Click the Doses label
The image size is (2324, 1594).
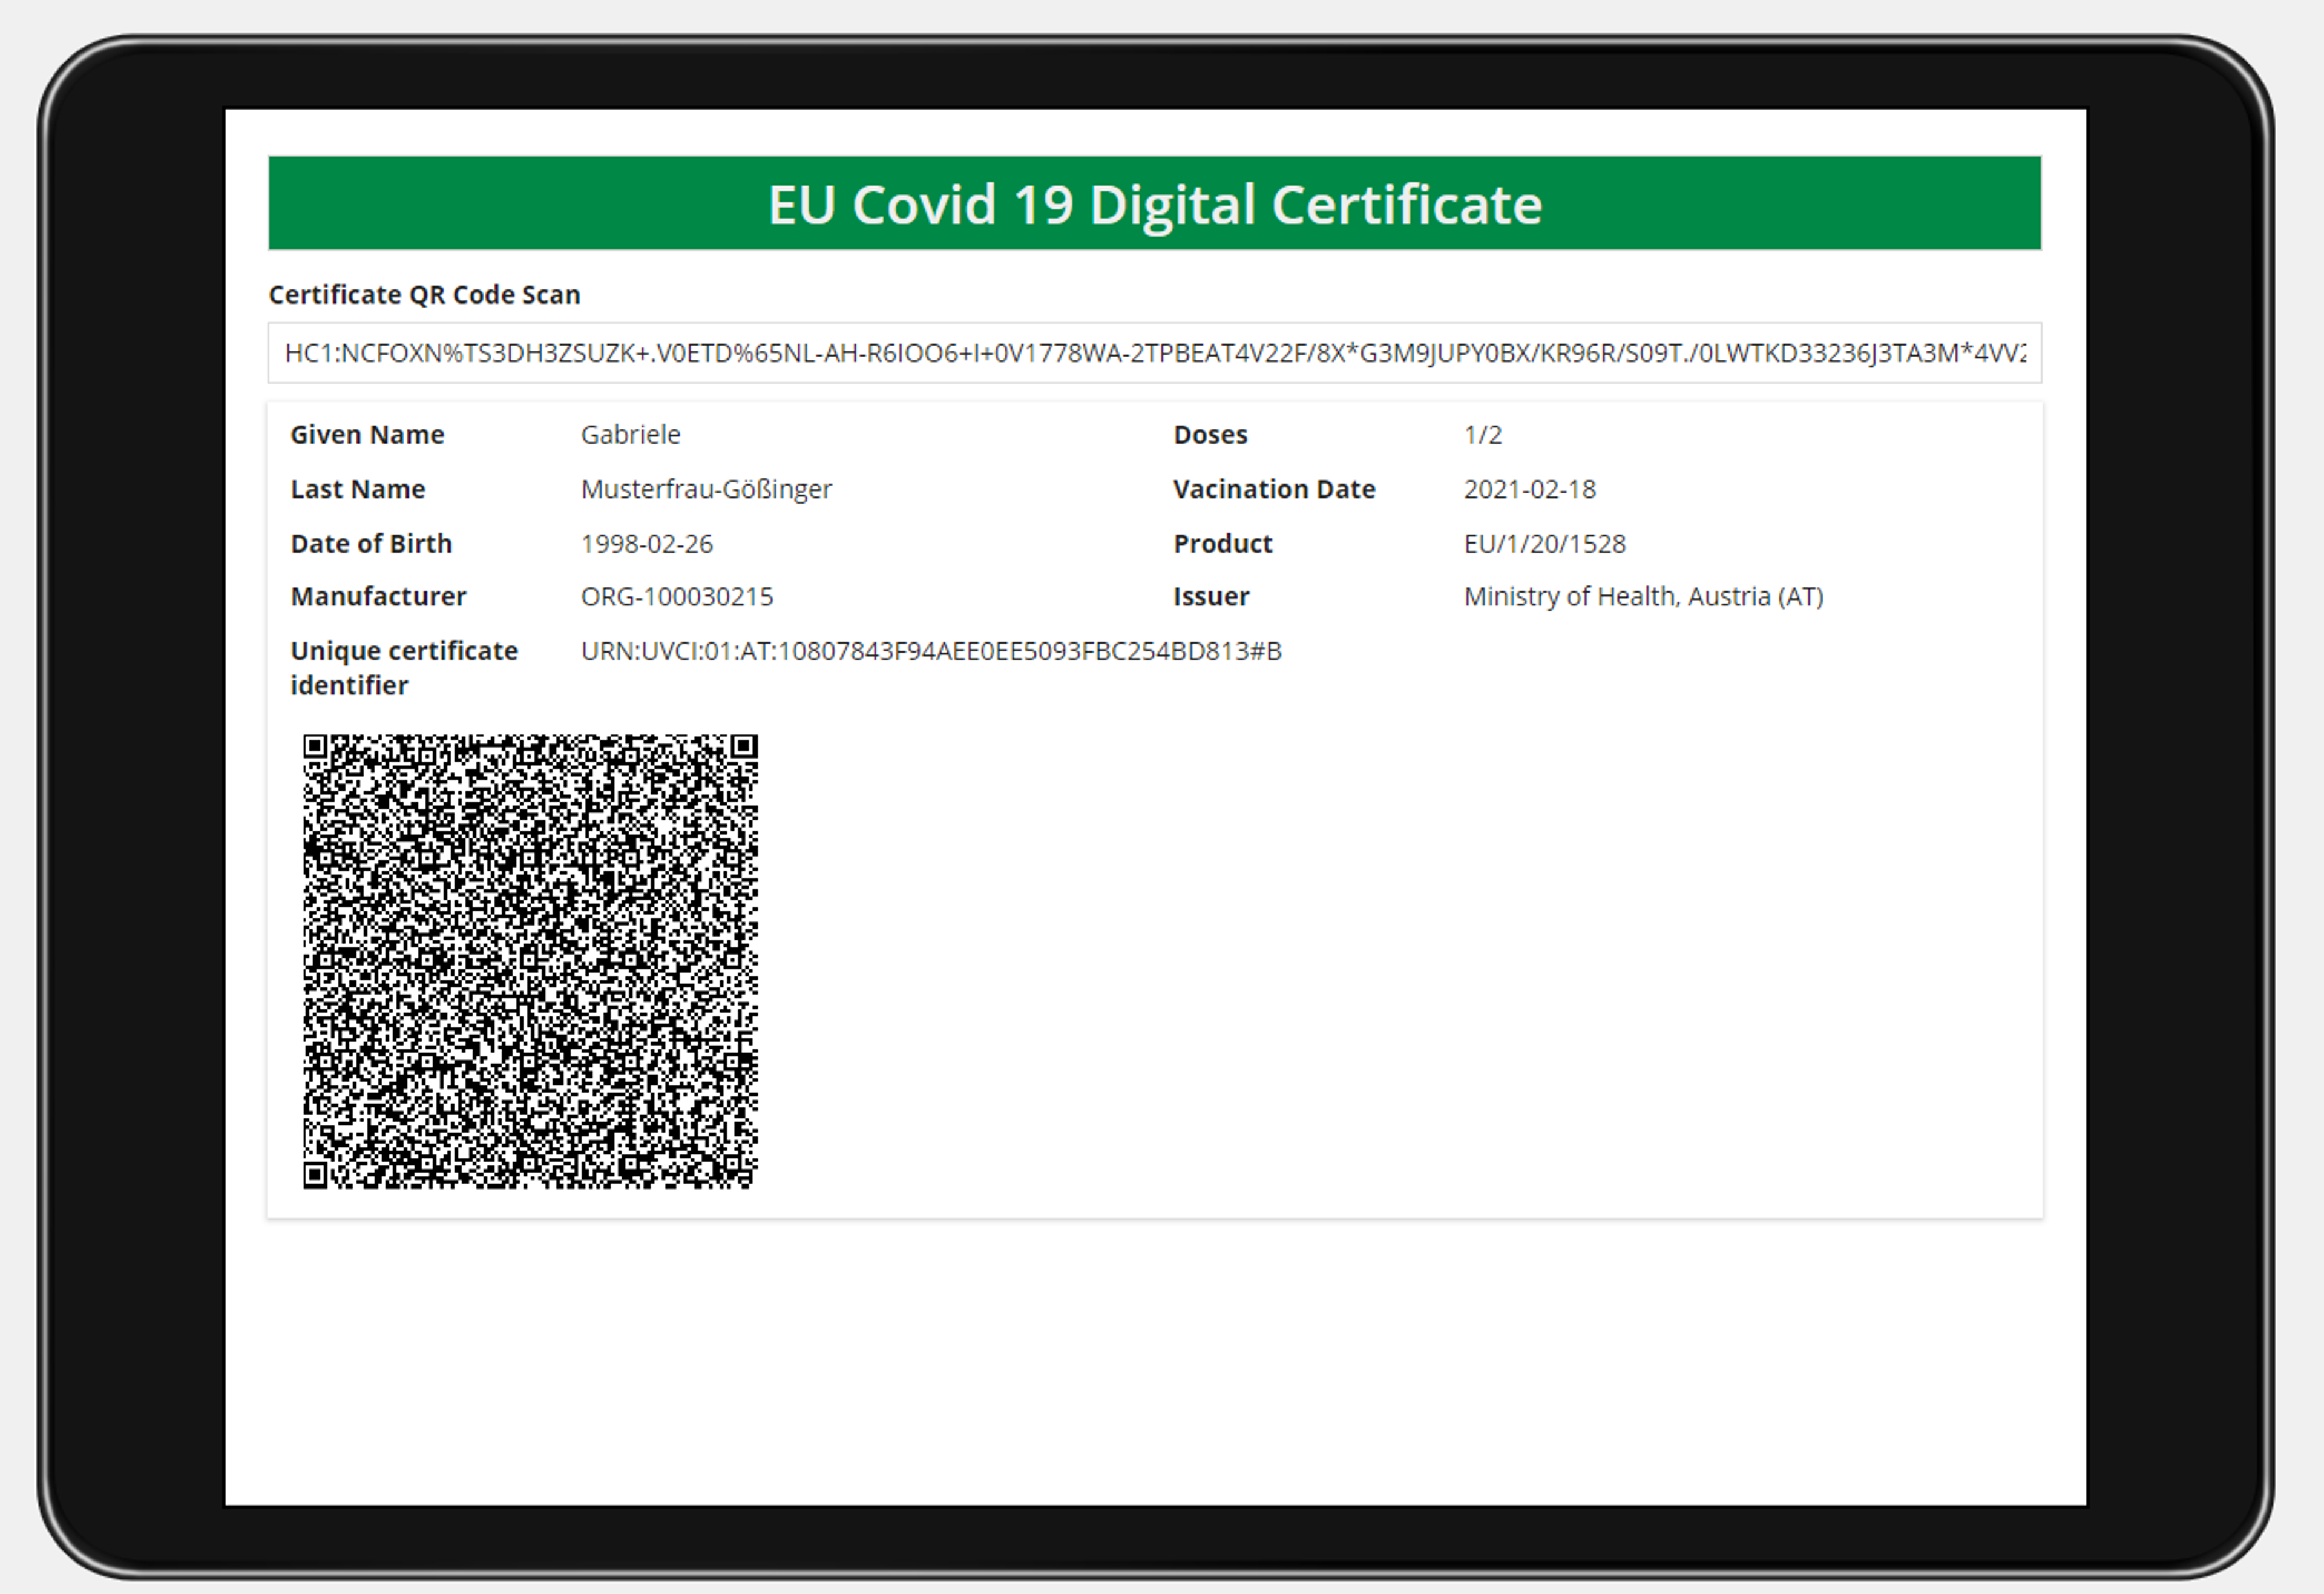(1210, 435)
